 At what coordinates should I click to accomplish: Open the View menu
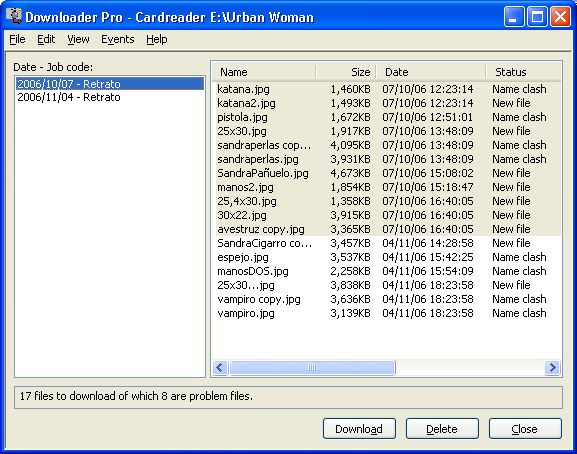pos(78,39)
